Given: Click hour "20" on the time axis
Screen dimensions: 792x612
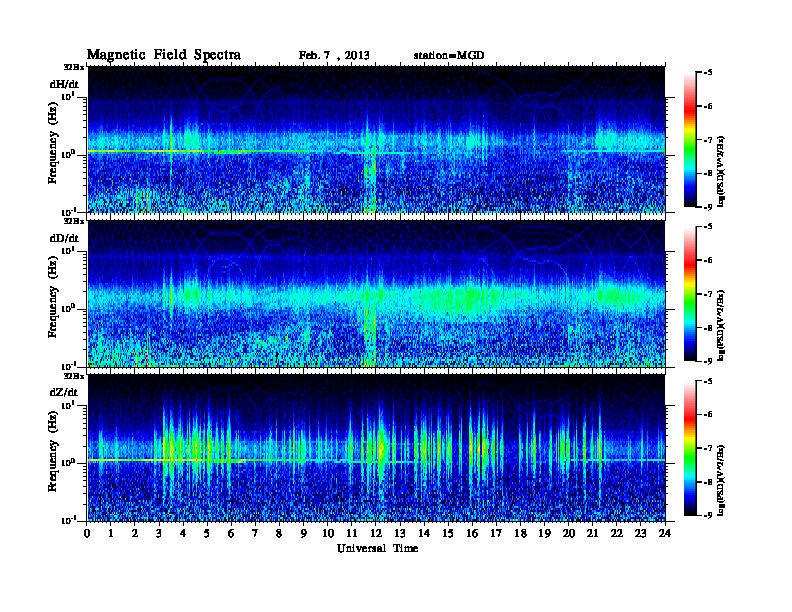Looking at the screenshot, I should click(569, 534).
